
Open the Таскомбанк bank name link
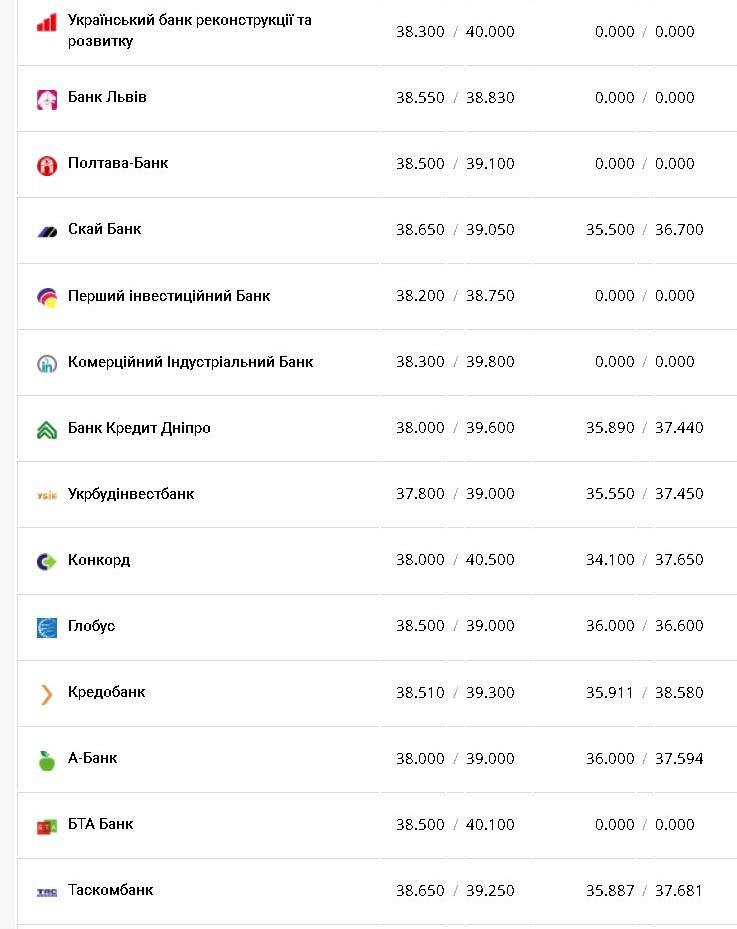[110, 890]
